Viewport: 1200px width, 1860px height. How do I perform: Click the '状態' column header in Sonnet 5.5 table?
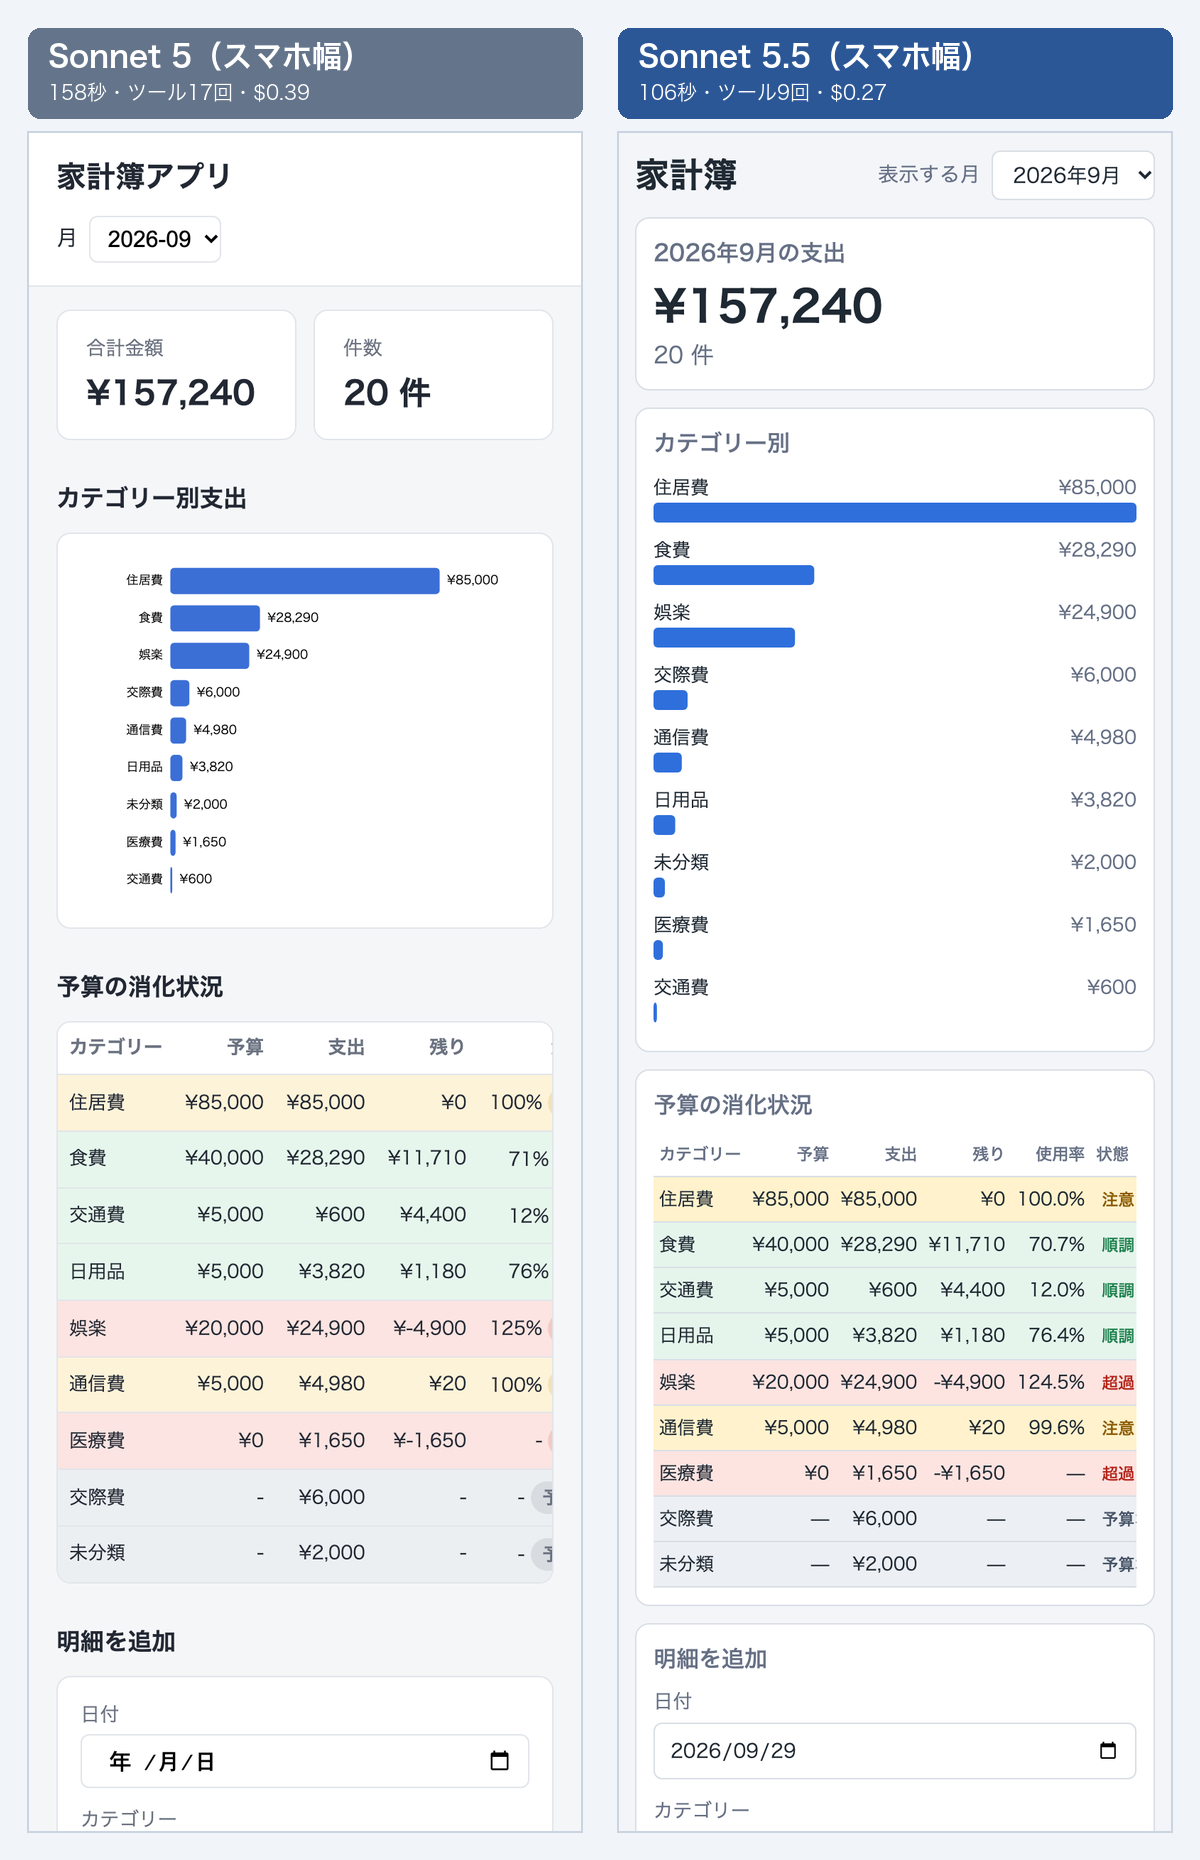pos(1112,1154)
